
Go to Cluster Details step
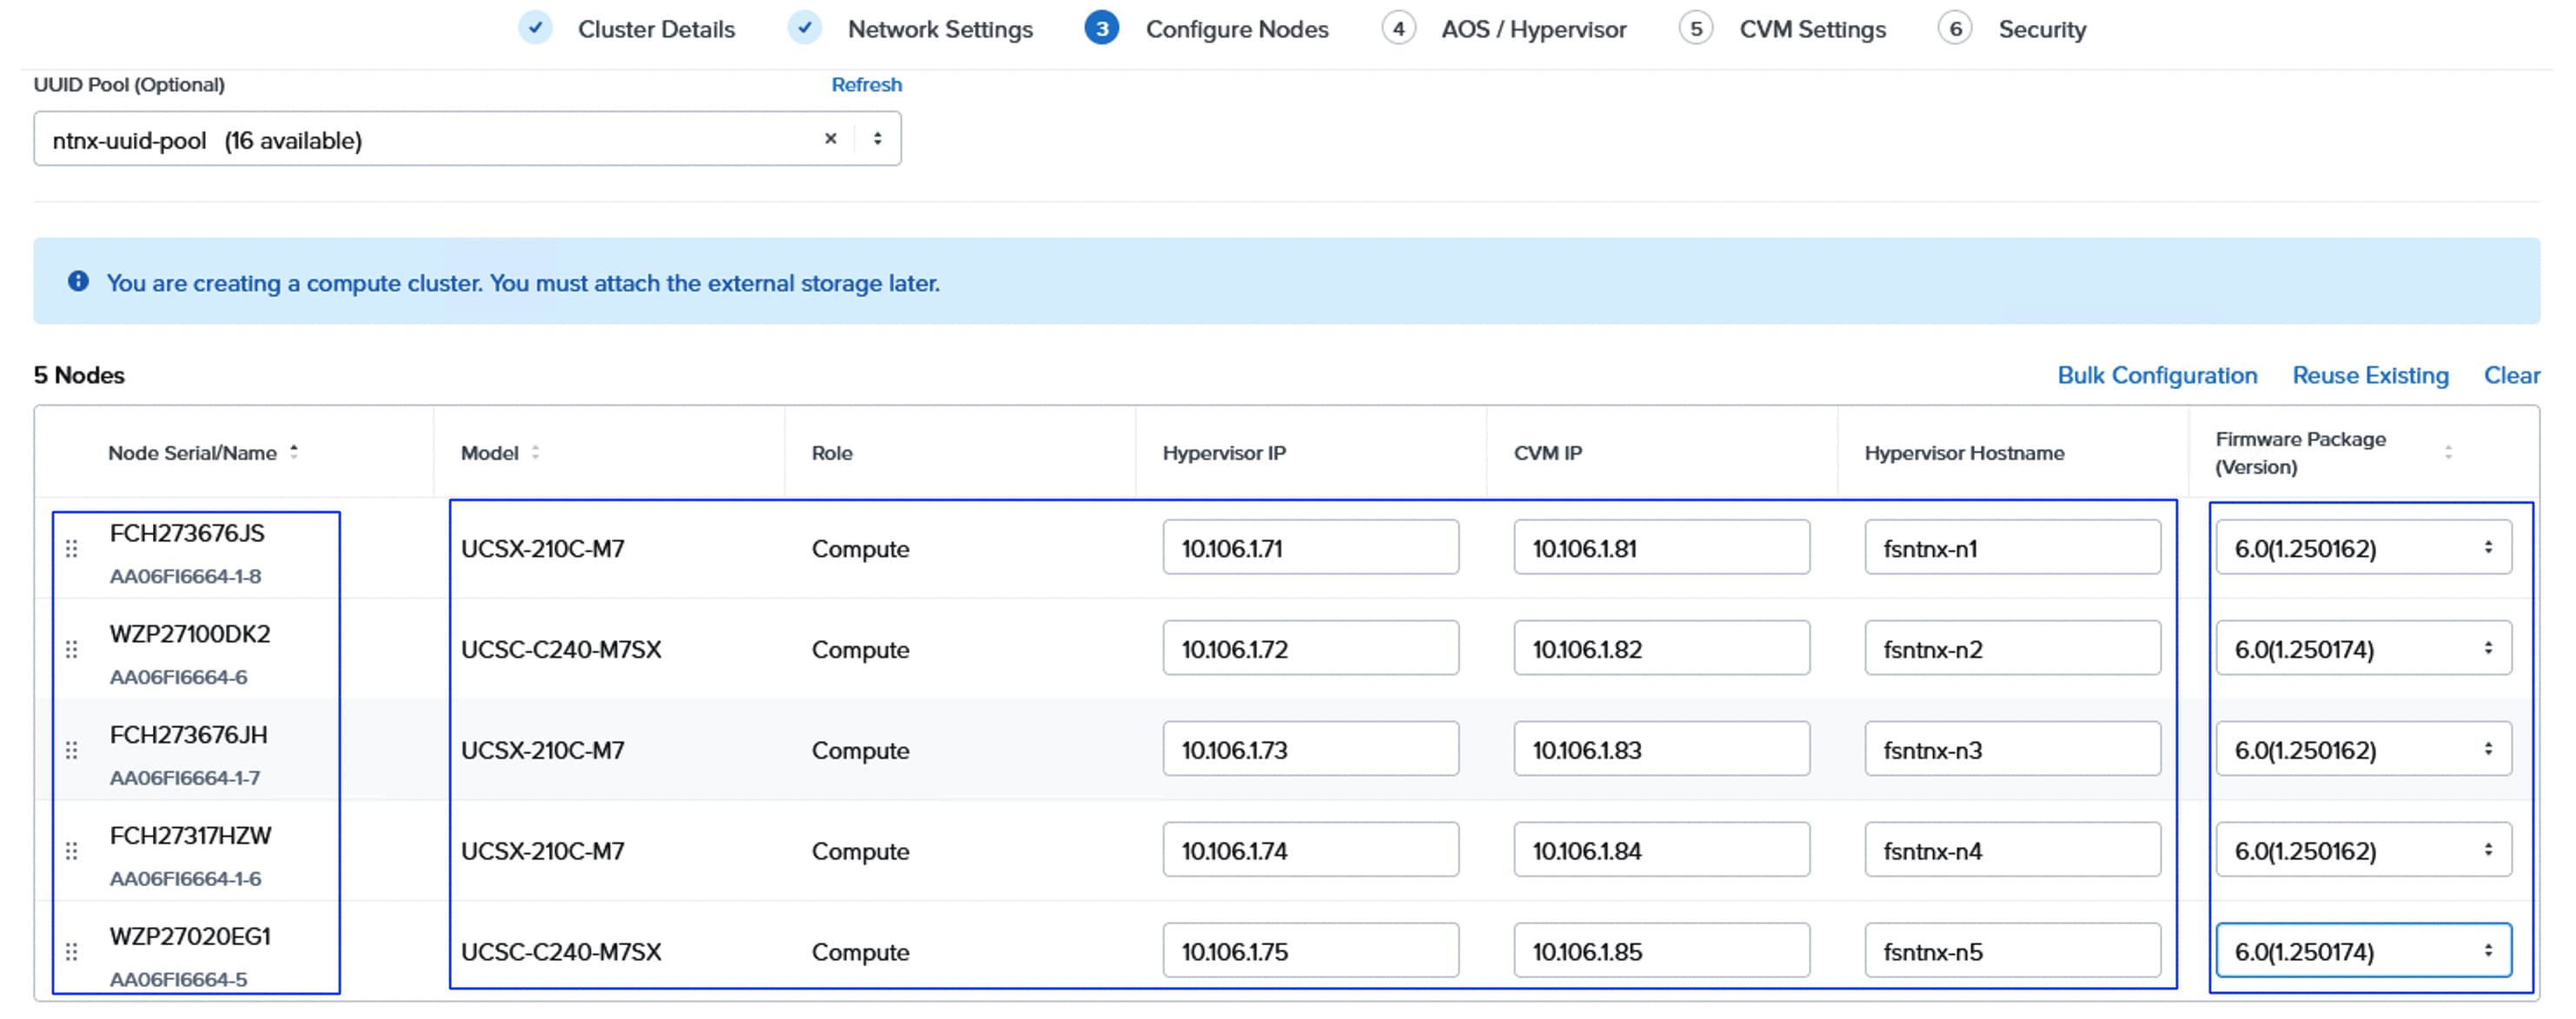point(655,29)
